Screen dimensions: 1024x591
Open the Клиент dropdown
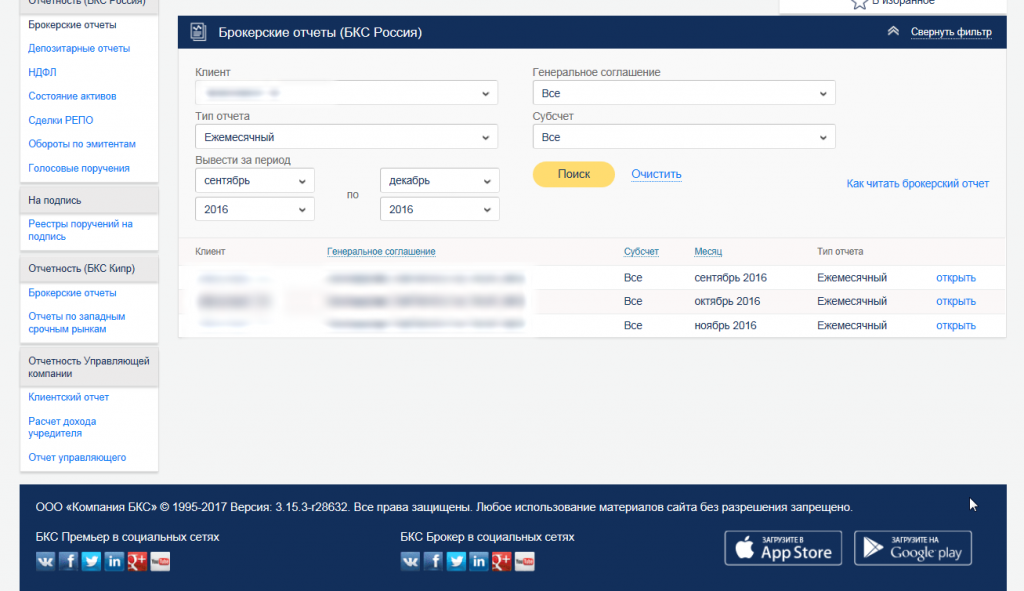point(346,93)
